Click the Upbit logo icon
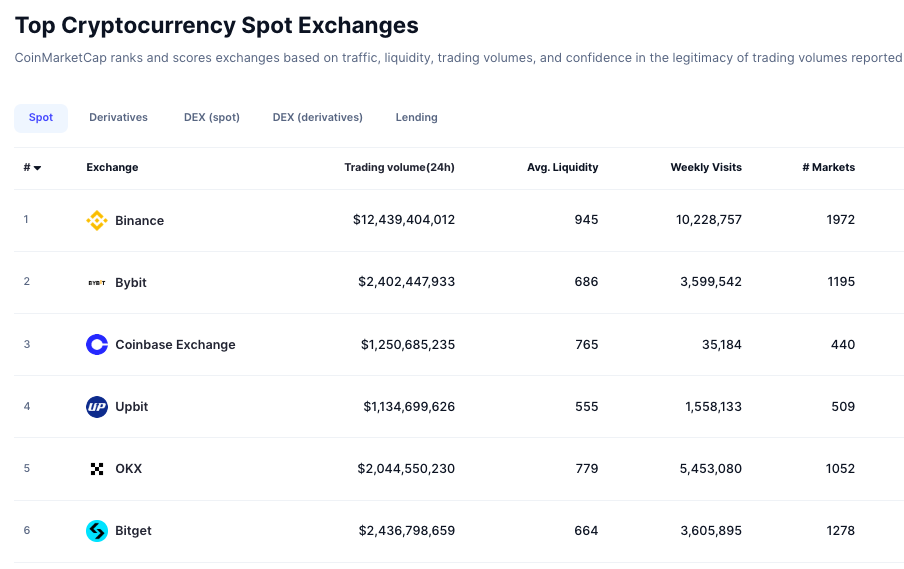Viewport: 904px width, 569px height. coord(97,406)
